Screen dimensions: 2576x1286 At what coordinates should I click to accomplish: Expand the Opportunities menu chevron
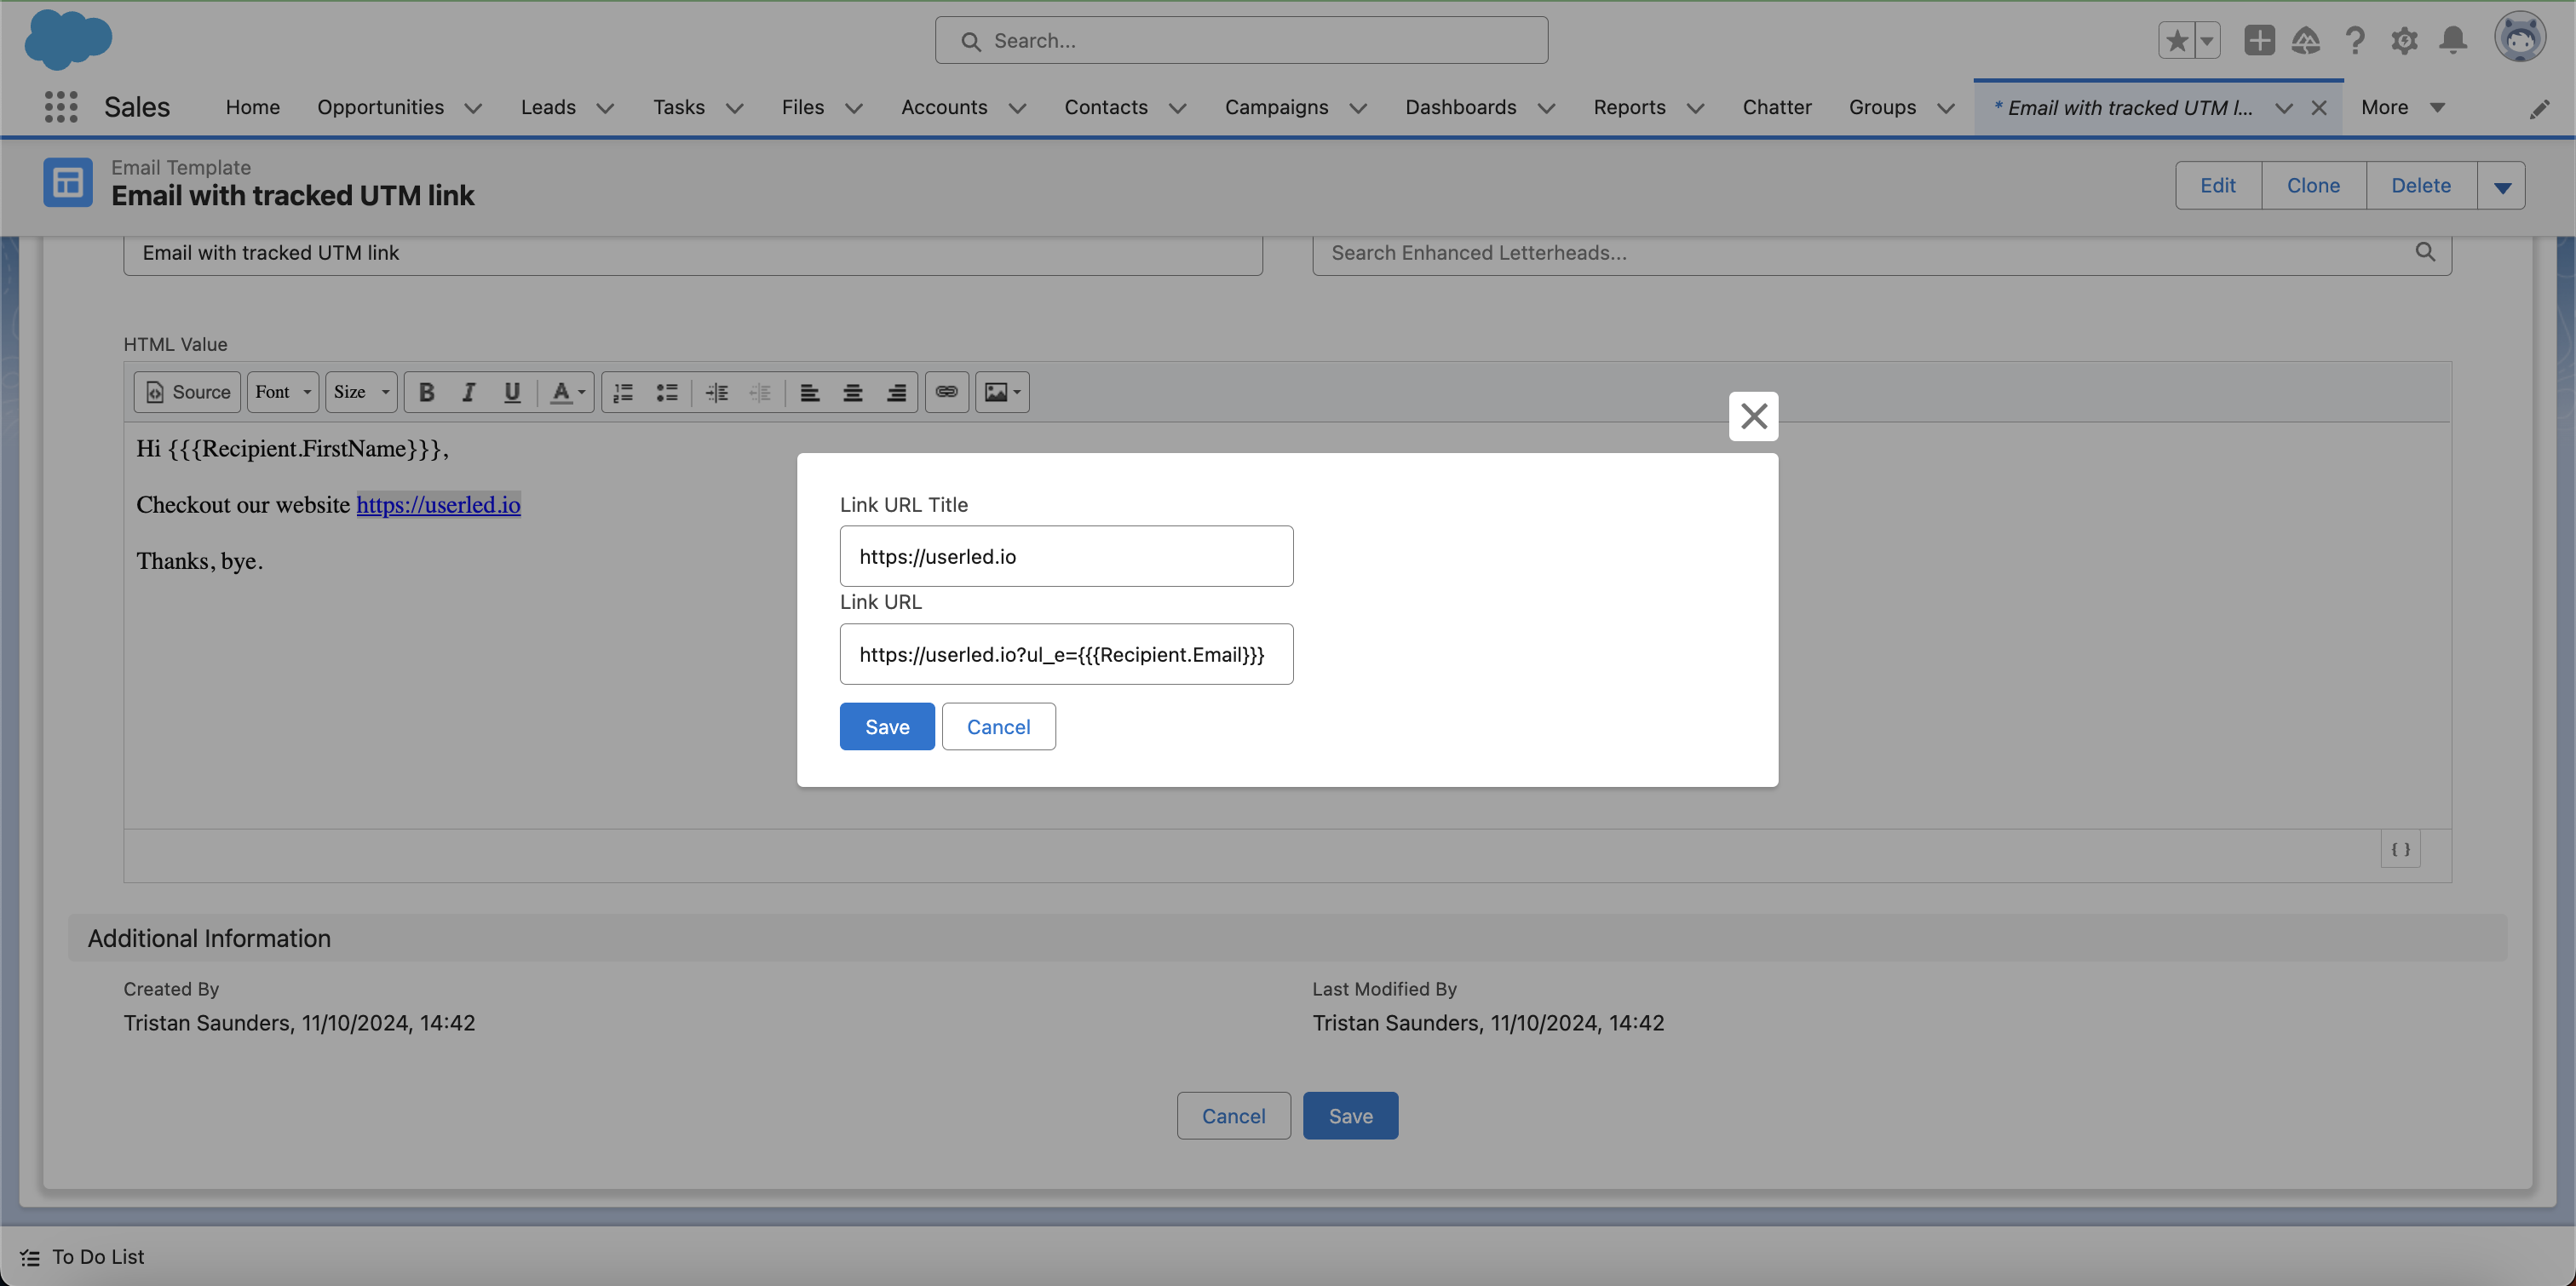(x=474, y=108)
